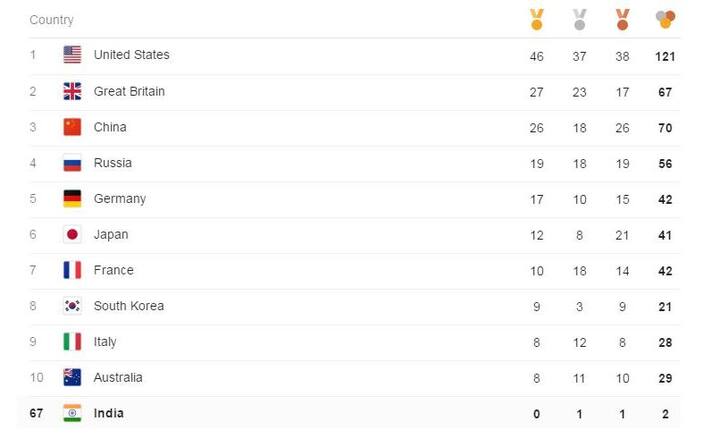Open the France country entry

pyautogui.click(x=354, y=271)
